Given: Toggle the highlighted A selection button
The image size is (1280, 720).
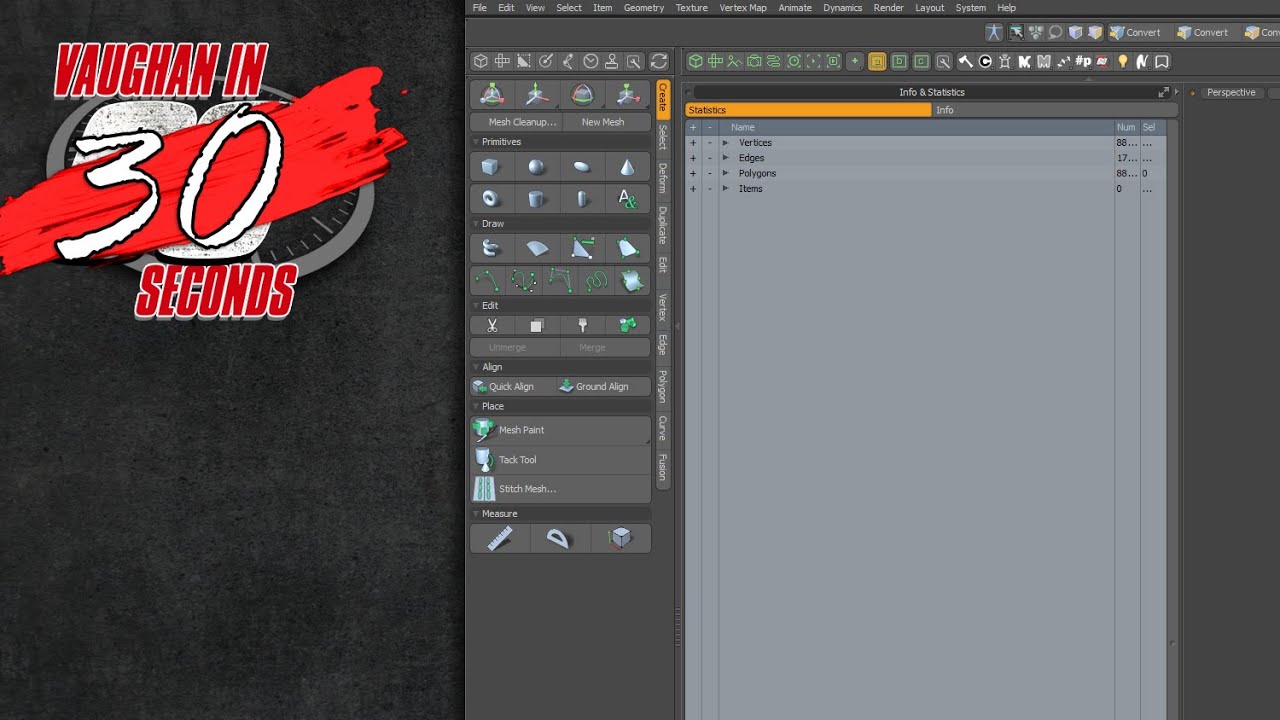Looking at the screenshot, I should pos(877,62).
